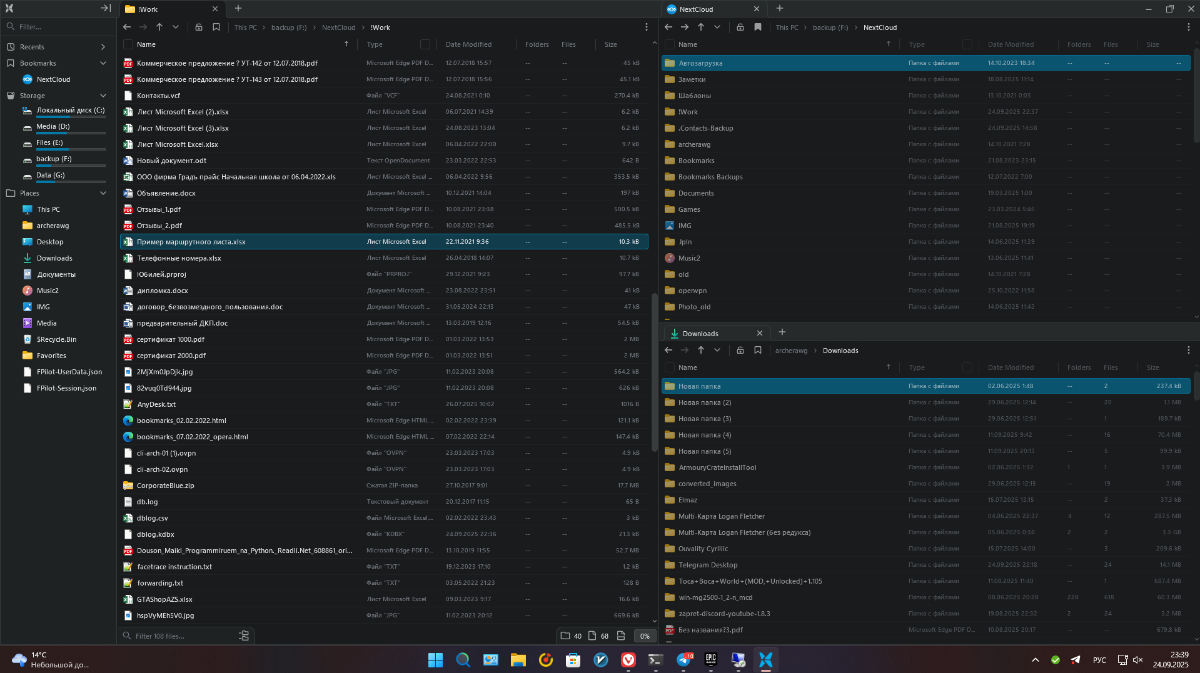Click the lock icon in the !Work pane toolbar

point(199,27)
